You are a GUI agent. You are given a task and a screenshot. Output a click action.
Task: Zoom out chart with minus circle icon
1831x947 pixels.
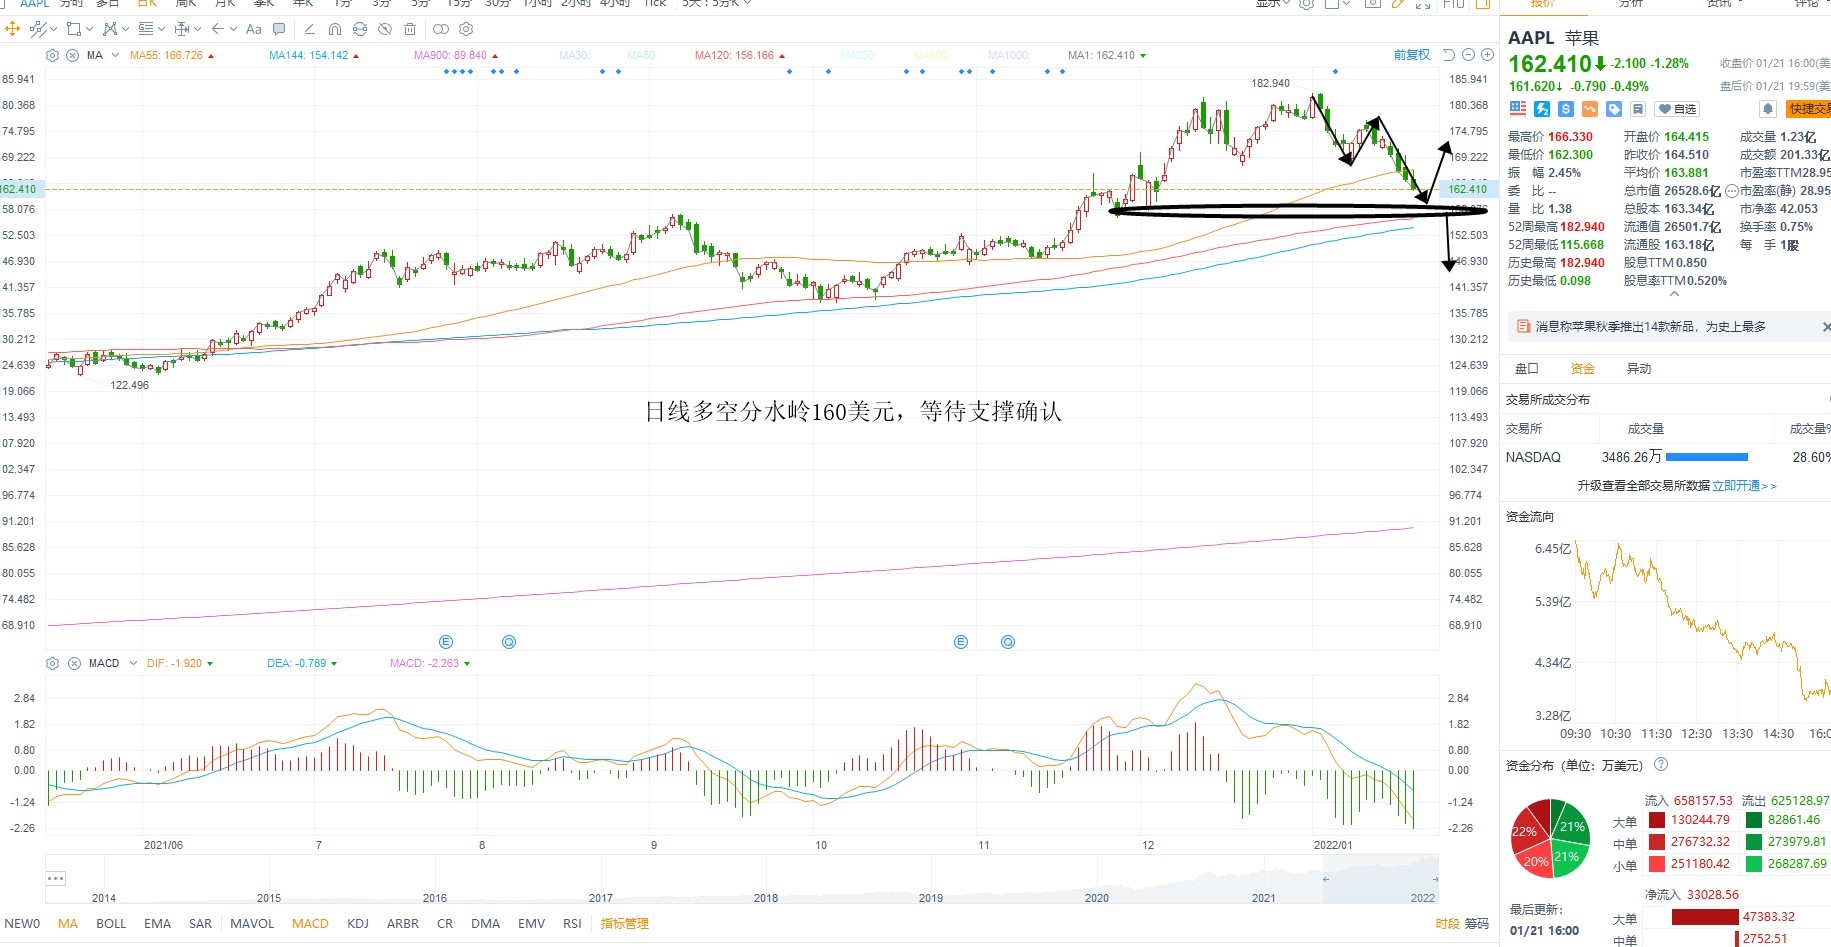[1468, 55]
